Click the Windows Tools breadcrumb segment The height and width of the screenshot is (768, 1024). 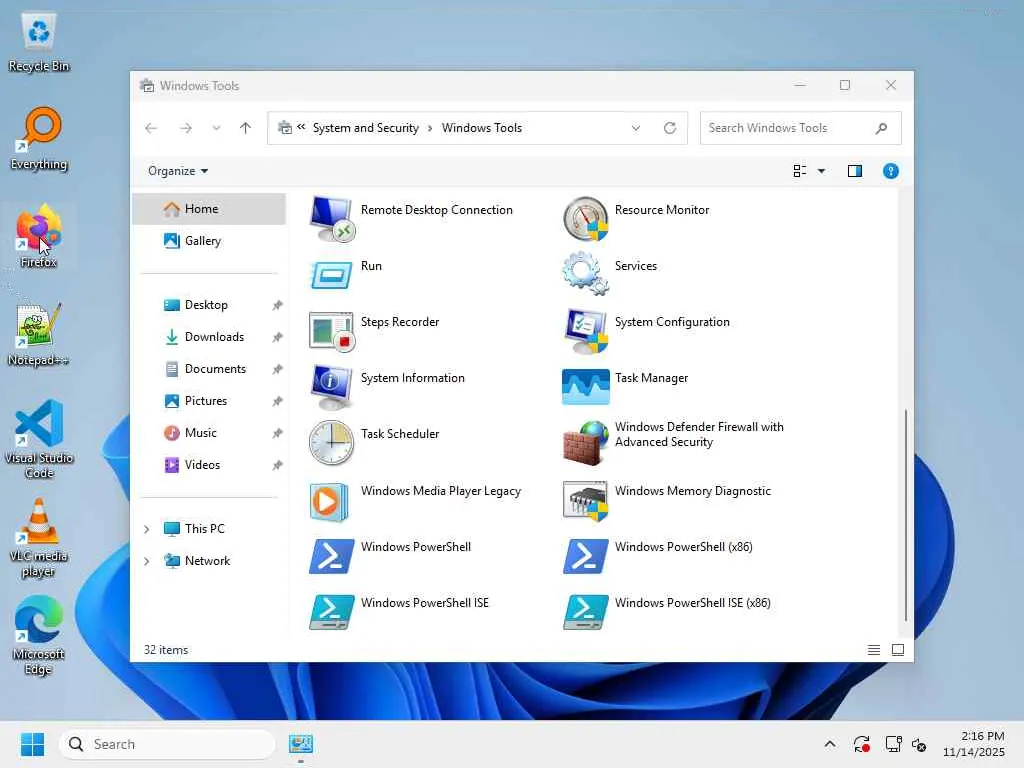(x=481, y=128)
